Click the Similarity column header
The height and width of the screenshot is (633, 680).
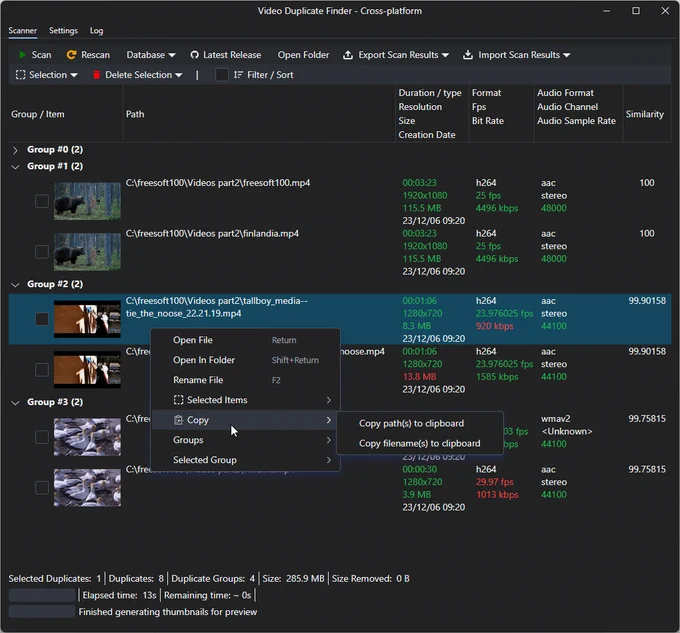(x=644, y=114)
